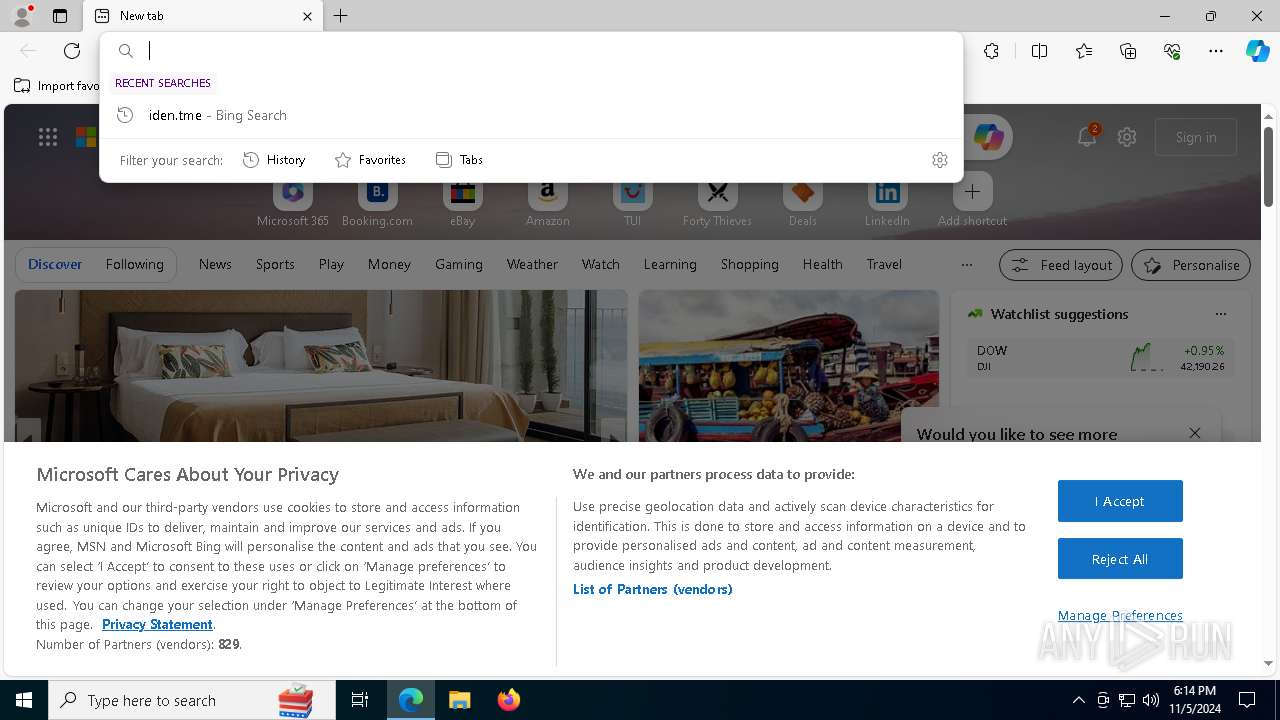Screen dimensions: 1280x720
Task: Refresh the page
Action: tap(72, 51)
